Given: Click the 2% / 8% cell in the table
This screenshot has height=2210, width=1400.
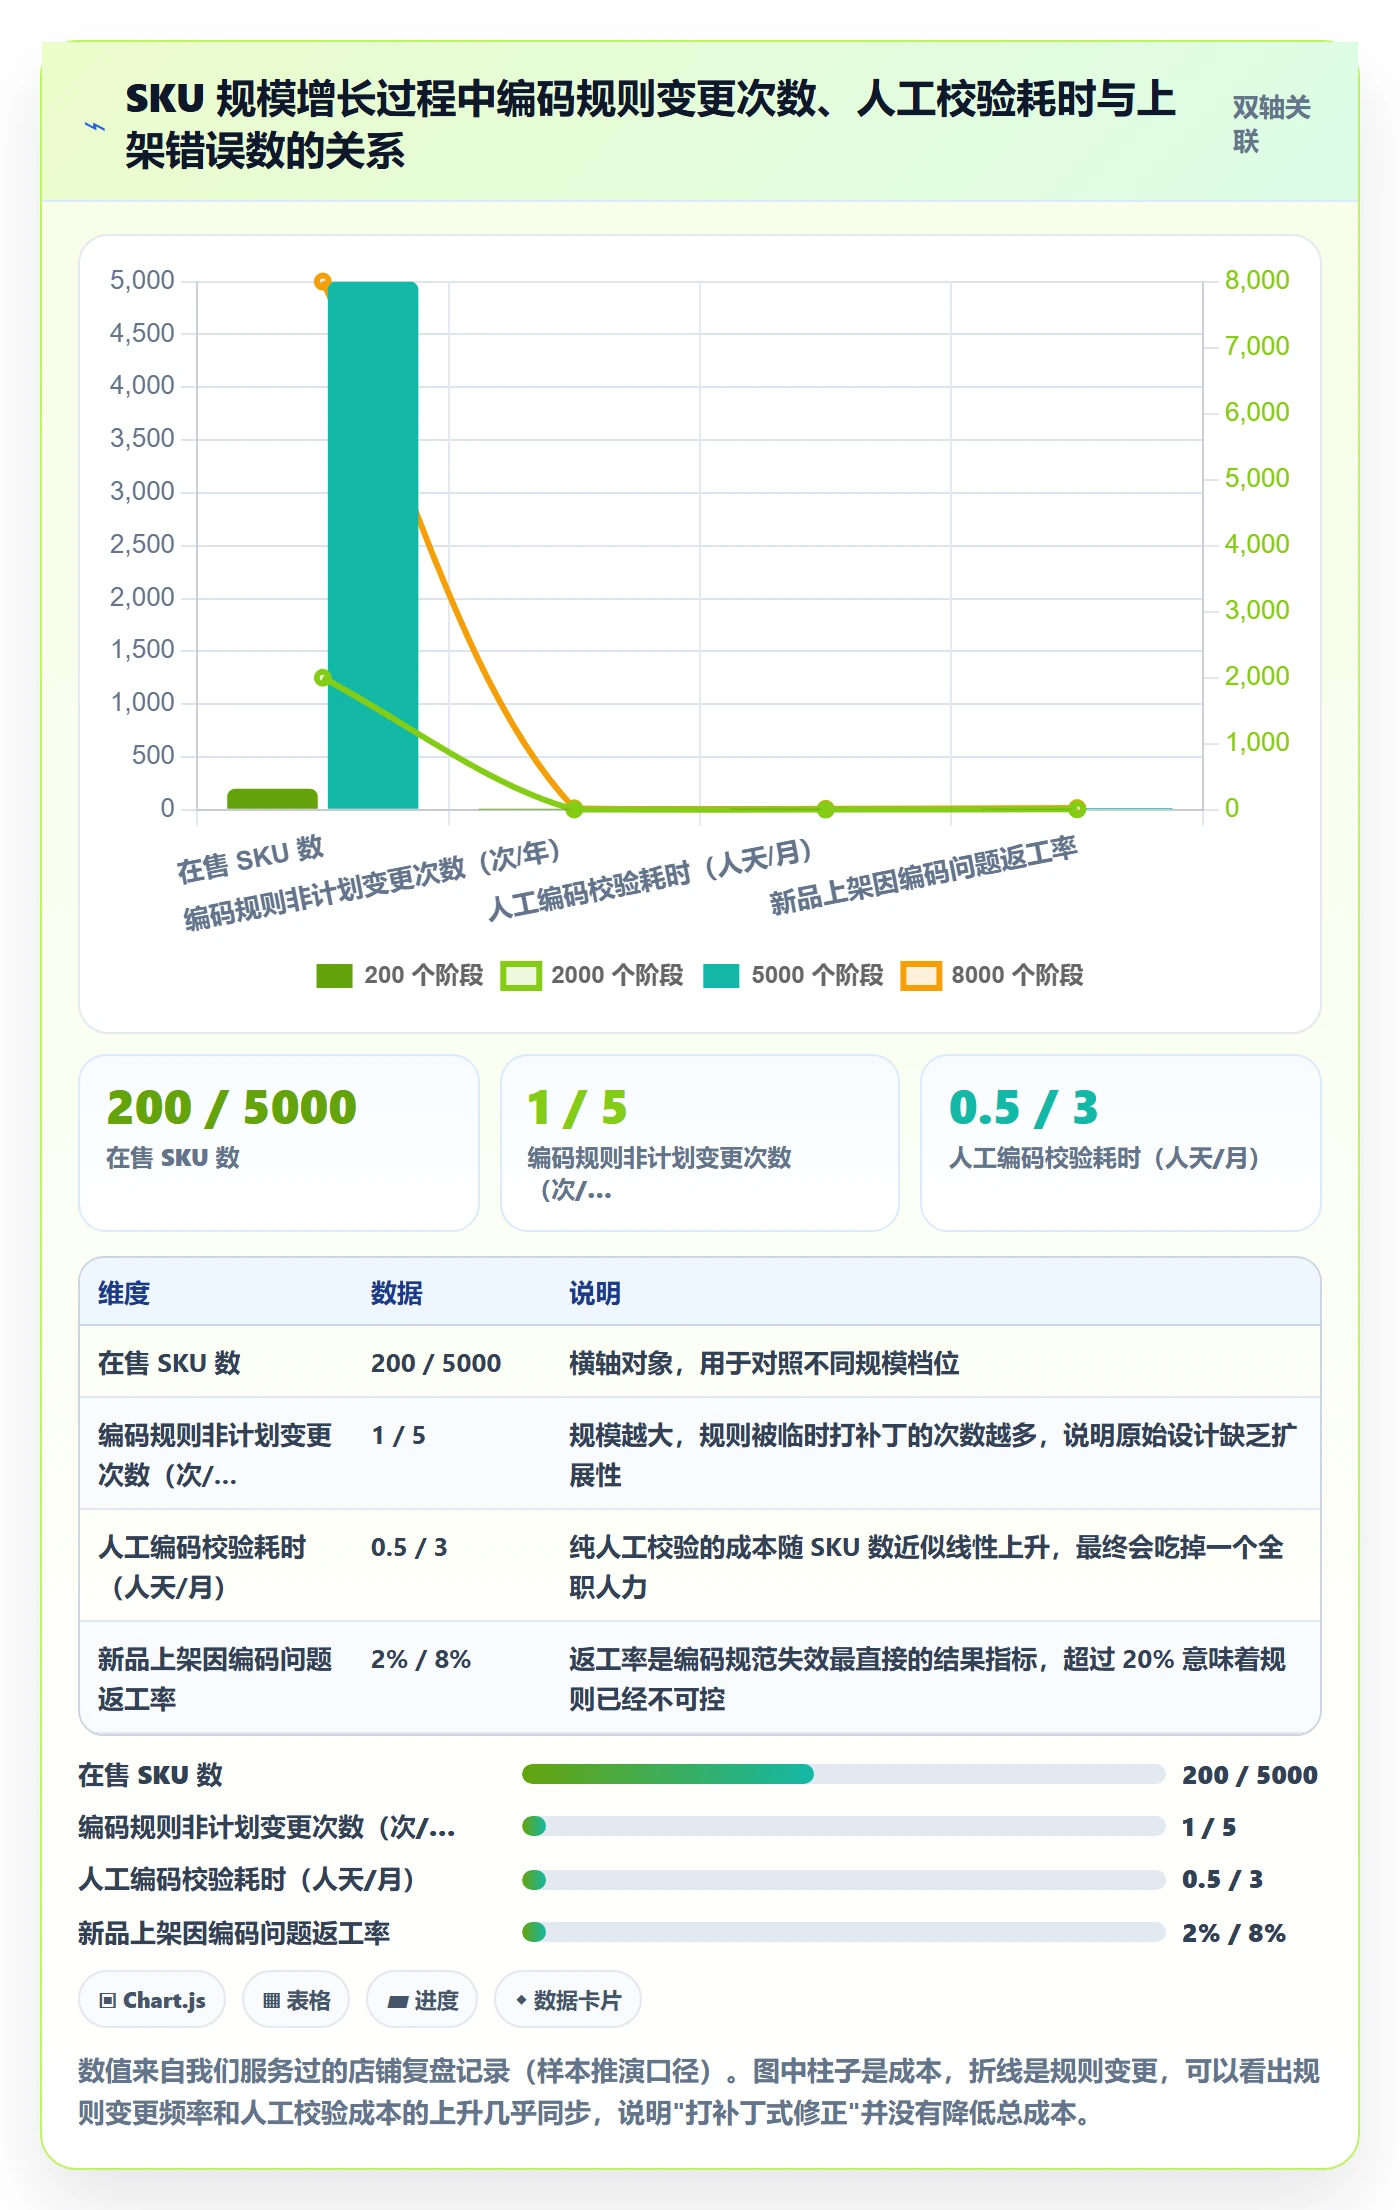Looking at the screenshot, I should [421, 1659].
